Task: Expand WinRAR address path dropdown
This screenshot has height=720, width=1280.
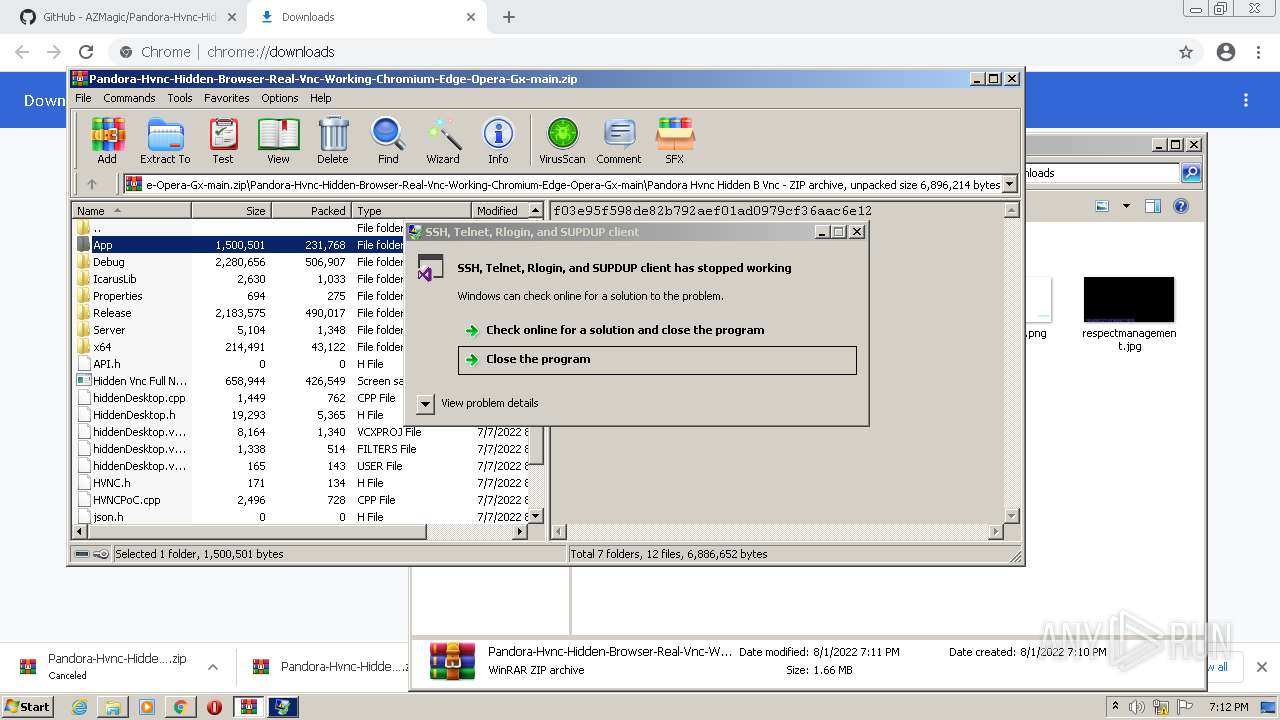Action: pyautogui.click(x=1010, y=184)
